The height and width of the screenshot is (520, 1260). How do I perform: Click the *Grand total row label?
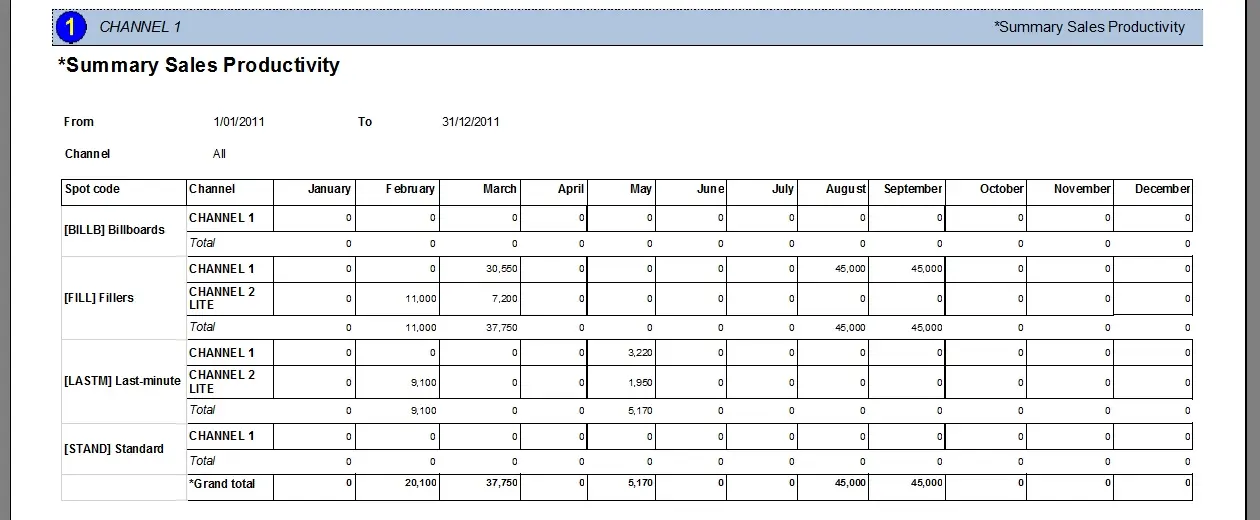point(222,484)
